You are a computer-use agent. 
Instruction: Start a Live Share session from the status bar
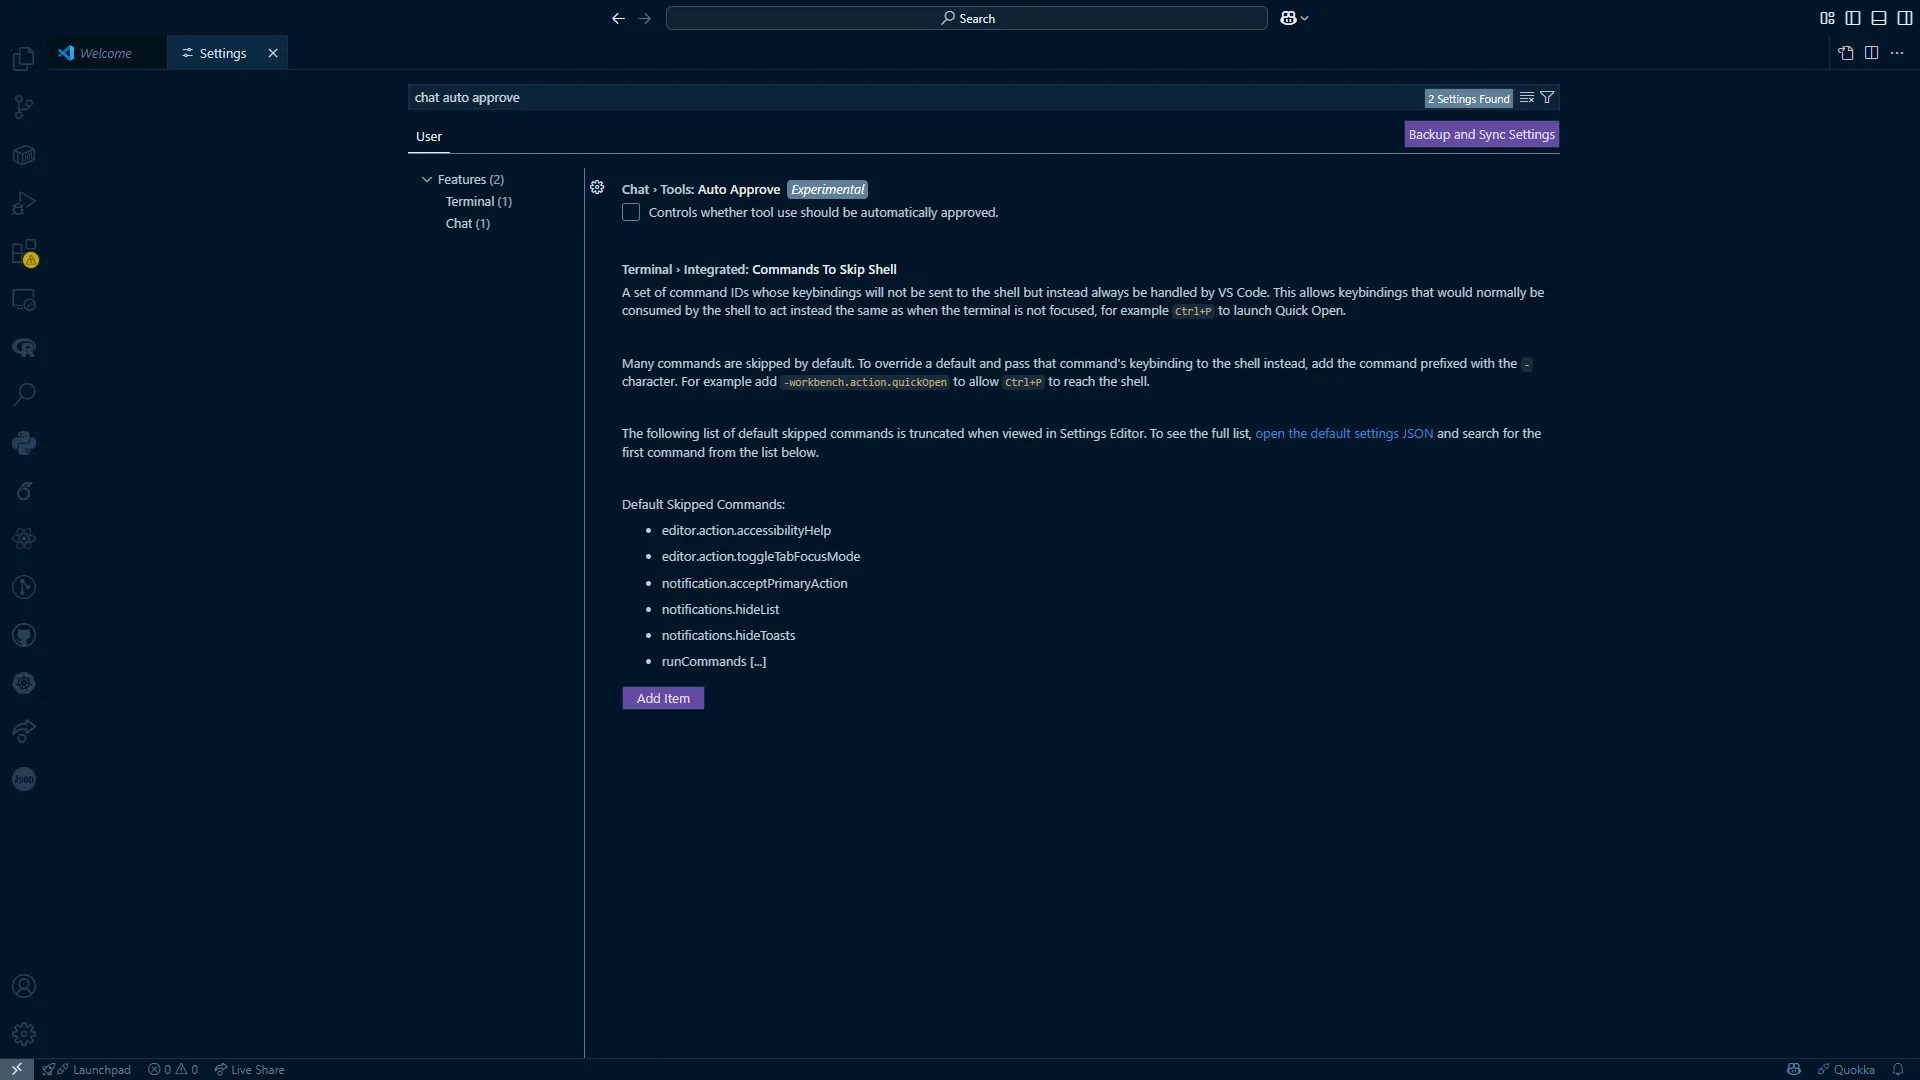249,1069
